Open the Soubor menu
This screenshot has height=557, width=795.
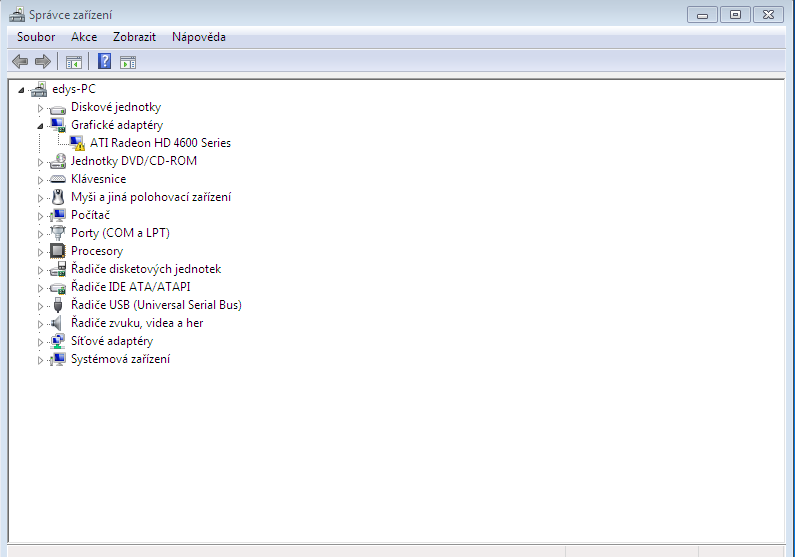click(x=36, y=37)
